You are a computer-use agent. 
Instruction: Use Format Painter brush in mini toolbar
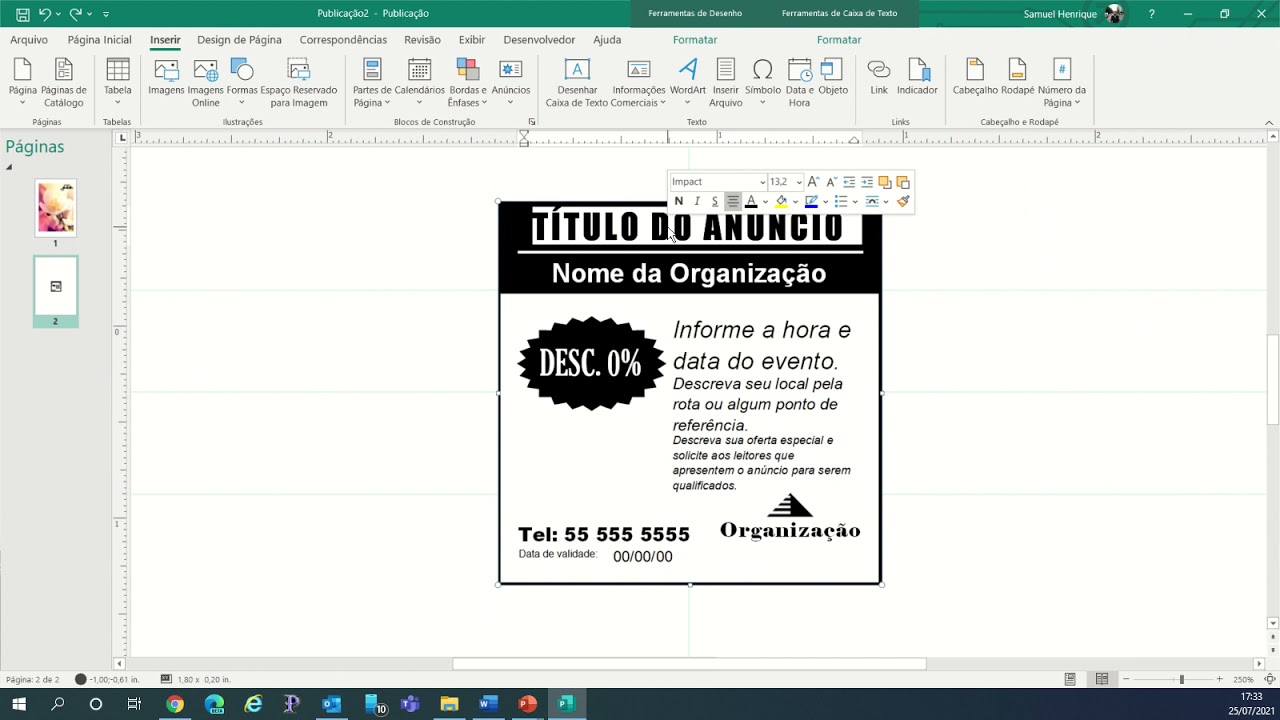[903, 201]
